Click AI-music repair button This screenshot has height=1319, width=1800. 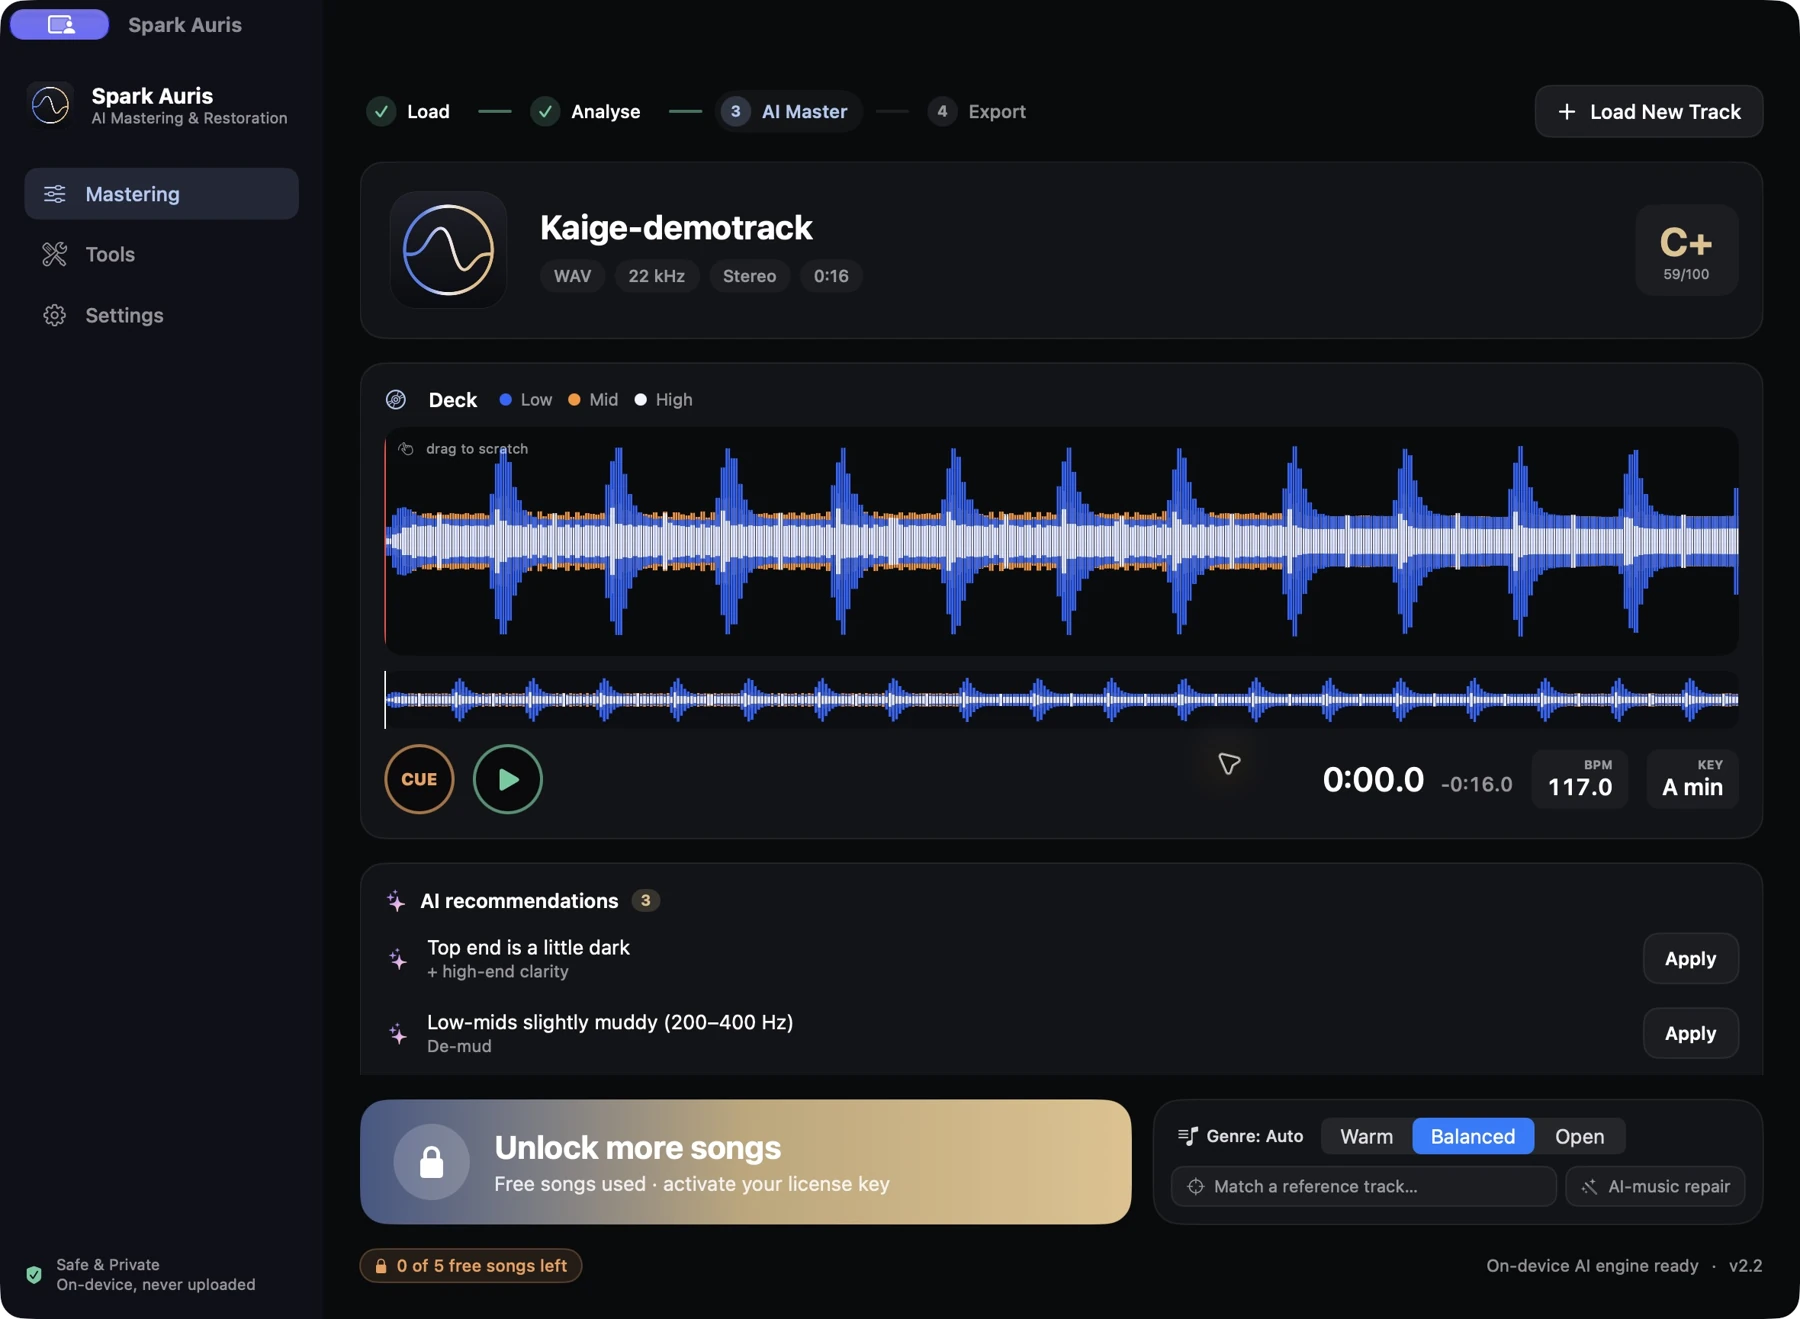tap(1655, 1187)
